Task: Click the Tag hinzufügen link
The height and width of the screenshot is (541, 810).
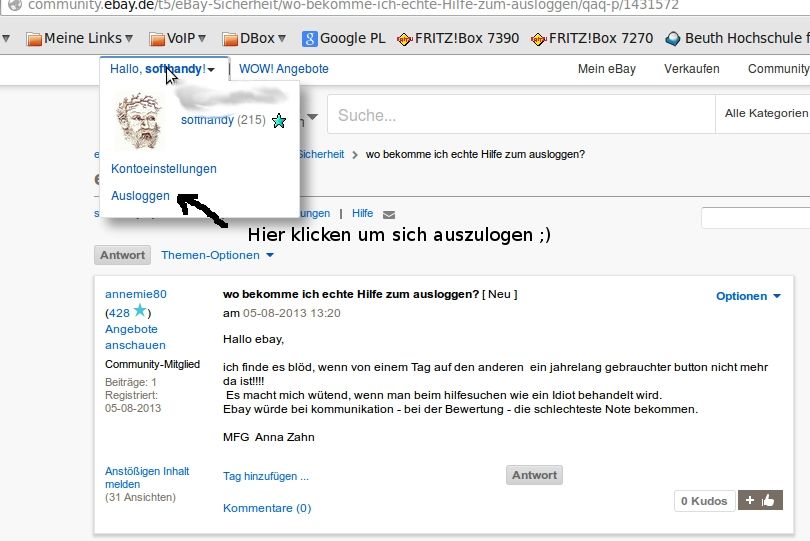Action: coord(266,476)
